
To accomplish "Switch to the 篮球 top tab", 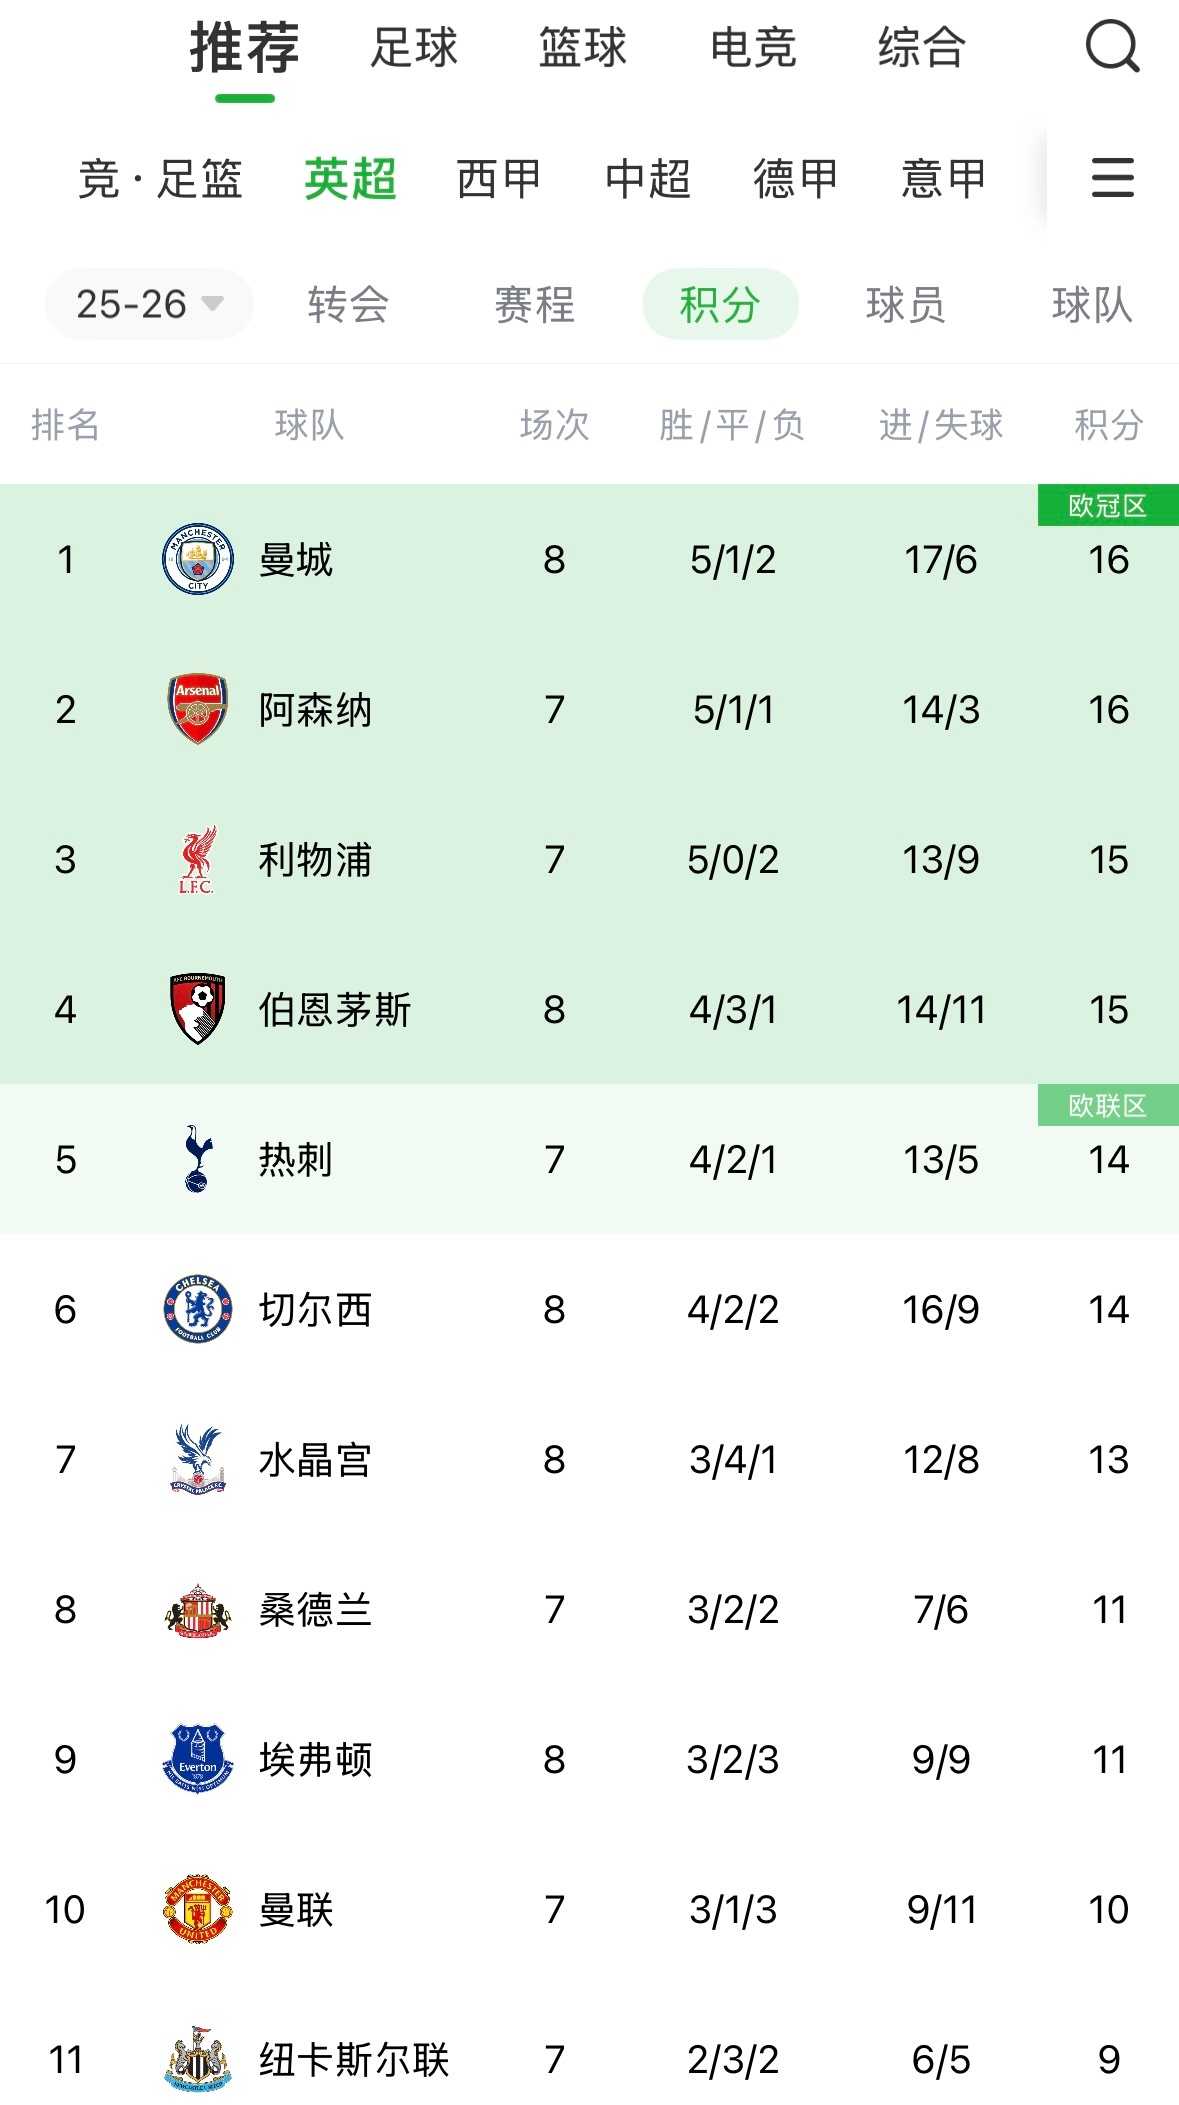I will click(583, 47).
